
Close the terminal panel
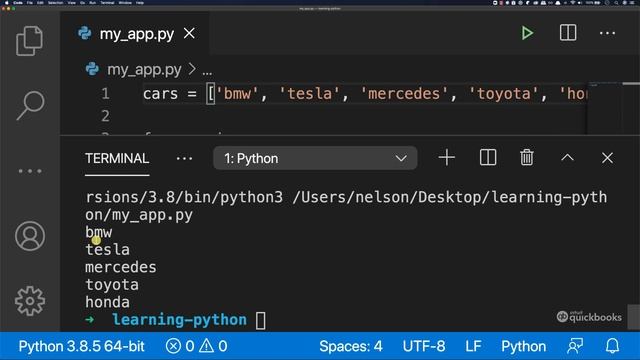point(607,158)
